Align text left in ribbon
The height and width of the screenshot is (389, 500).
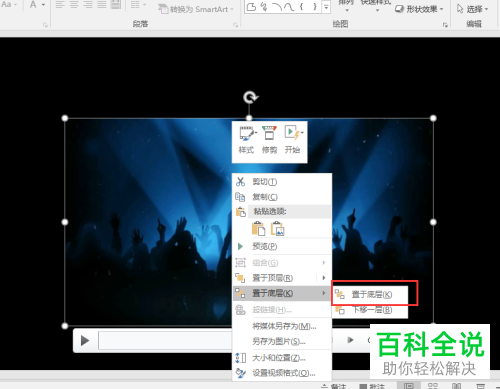[60, 4]
